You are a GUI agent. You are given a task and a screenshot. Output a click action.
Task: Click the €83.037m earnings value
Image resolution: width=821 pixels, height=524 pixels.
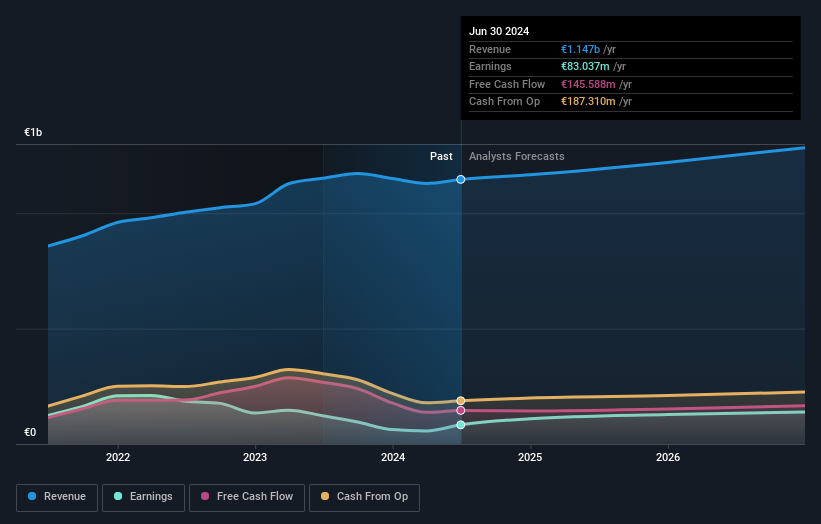pos(585,66)
